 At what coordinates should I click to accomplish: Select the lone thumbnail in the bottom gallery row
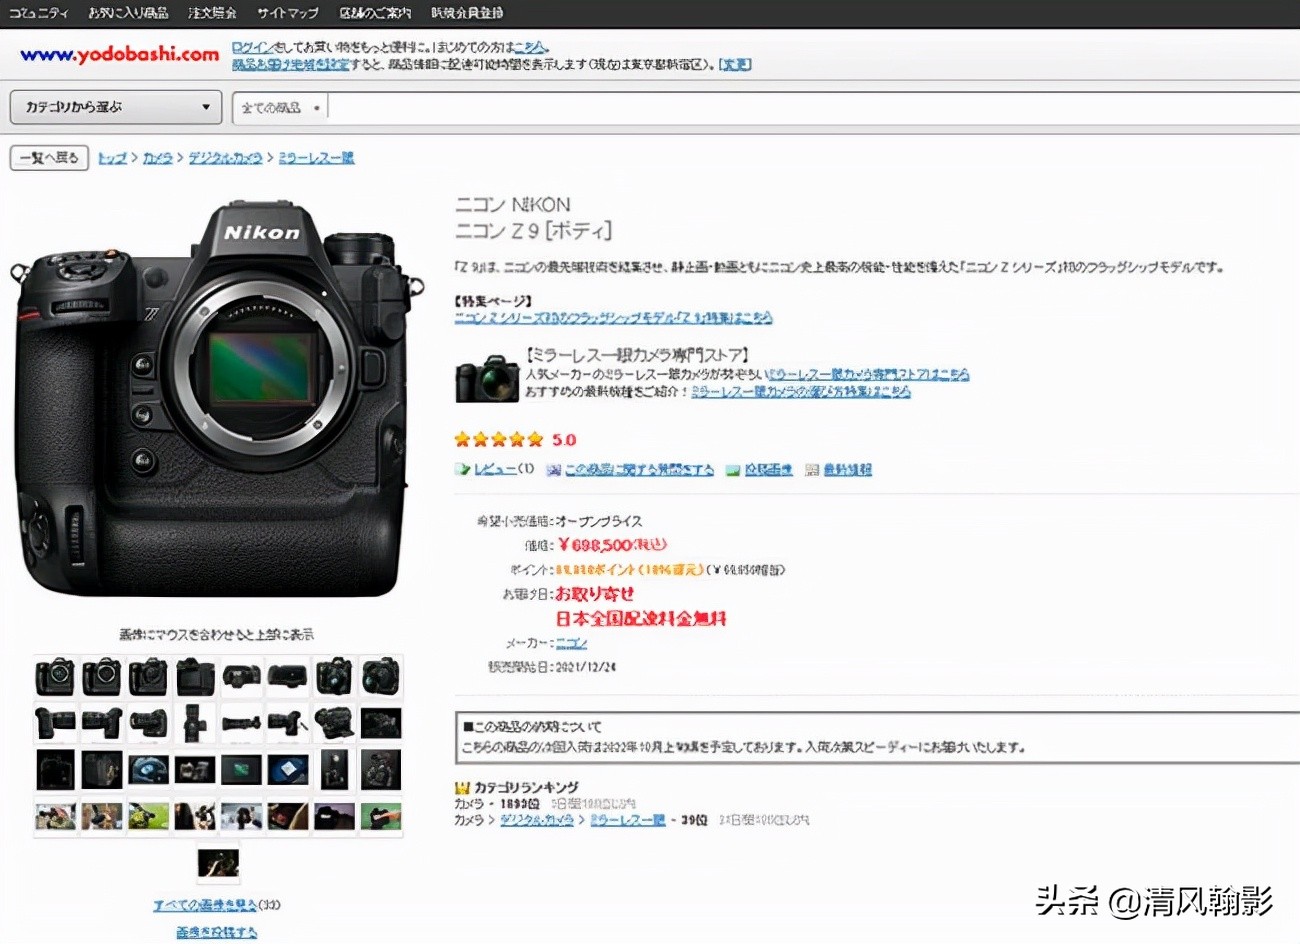tap(218, 863)
